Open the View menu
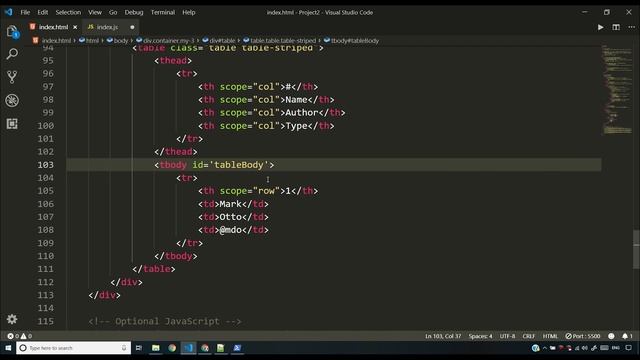This screenshot has height=360, width=640. coord(95,12)
